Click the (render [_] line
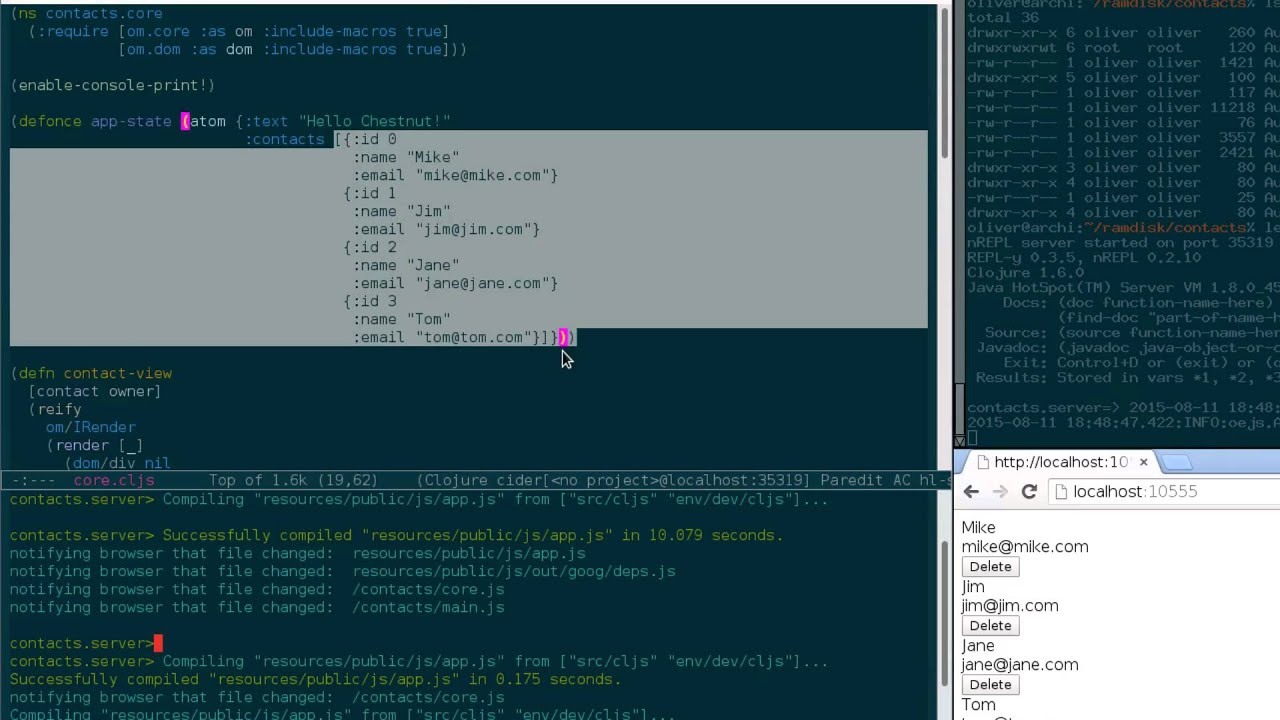 point(95,446)
